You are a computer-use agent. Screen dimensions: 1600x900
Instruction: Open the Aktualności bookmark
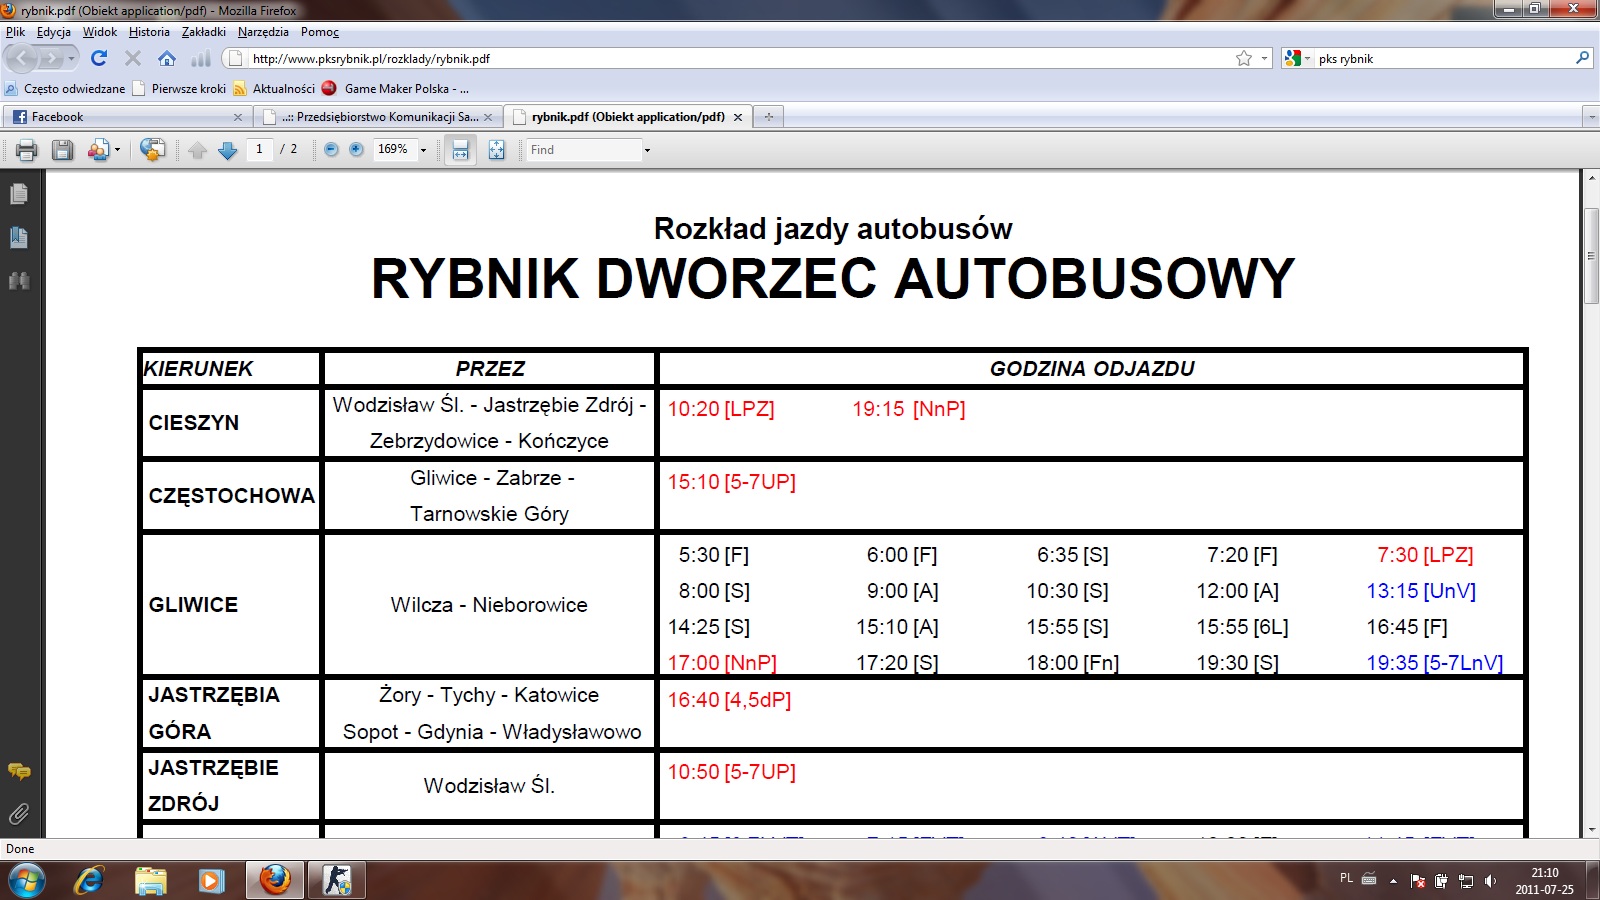(283, 89)
